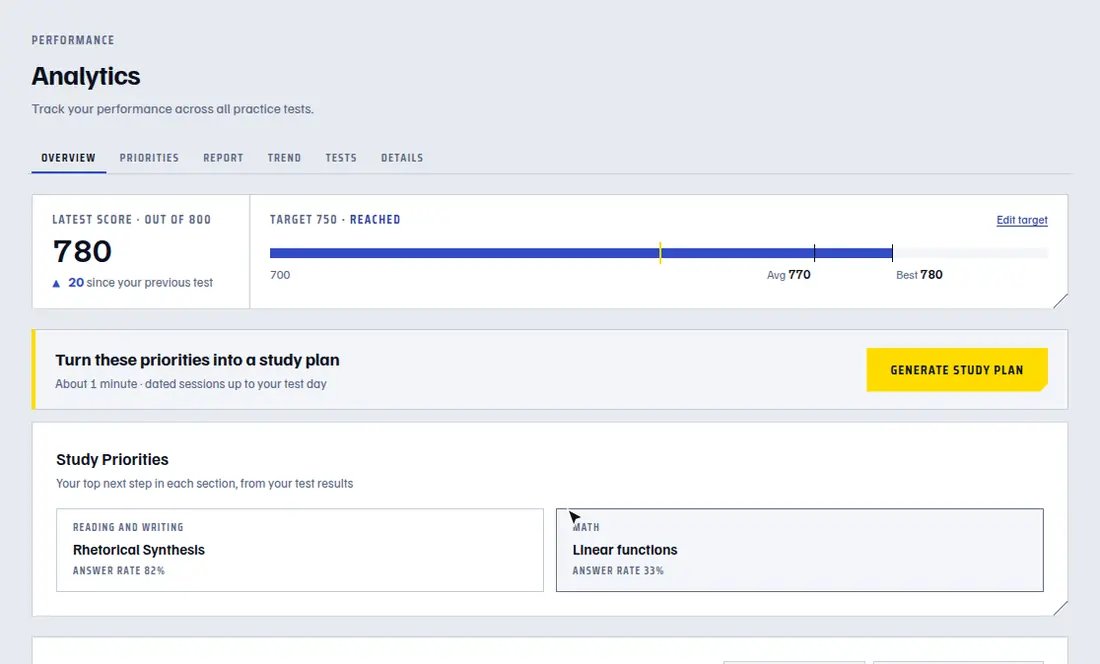Viewport: 1100px width, 664px height.
Task: Open the Rhetorical Synthesis priority card
Action: [300, 550]
